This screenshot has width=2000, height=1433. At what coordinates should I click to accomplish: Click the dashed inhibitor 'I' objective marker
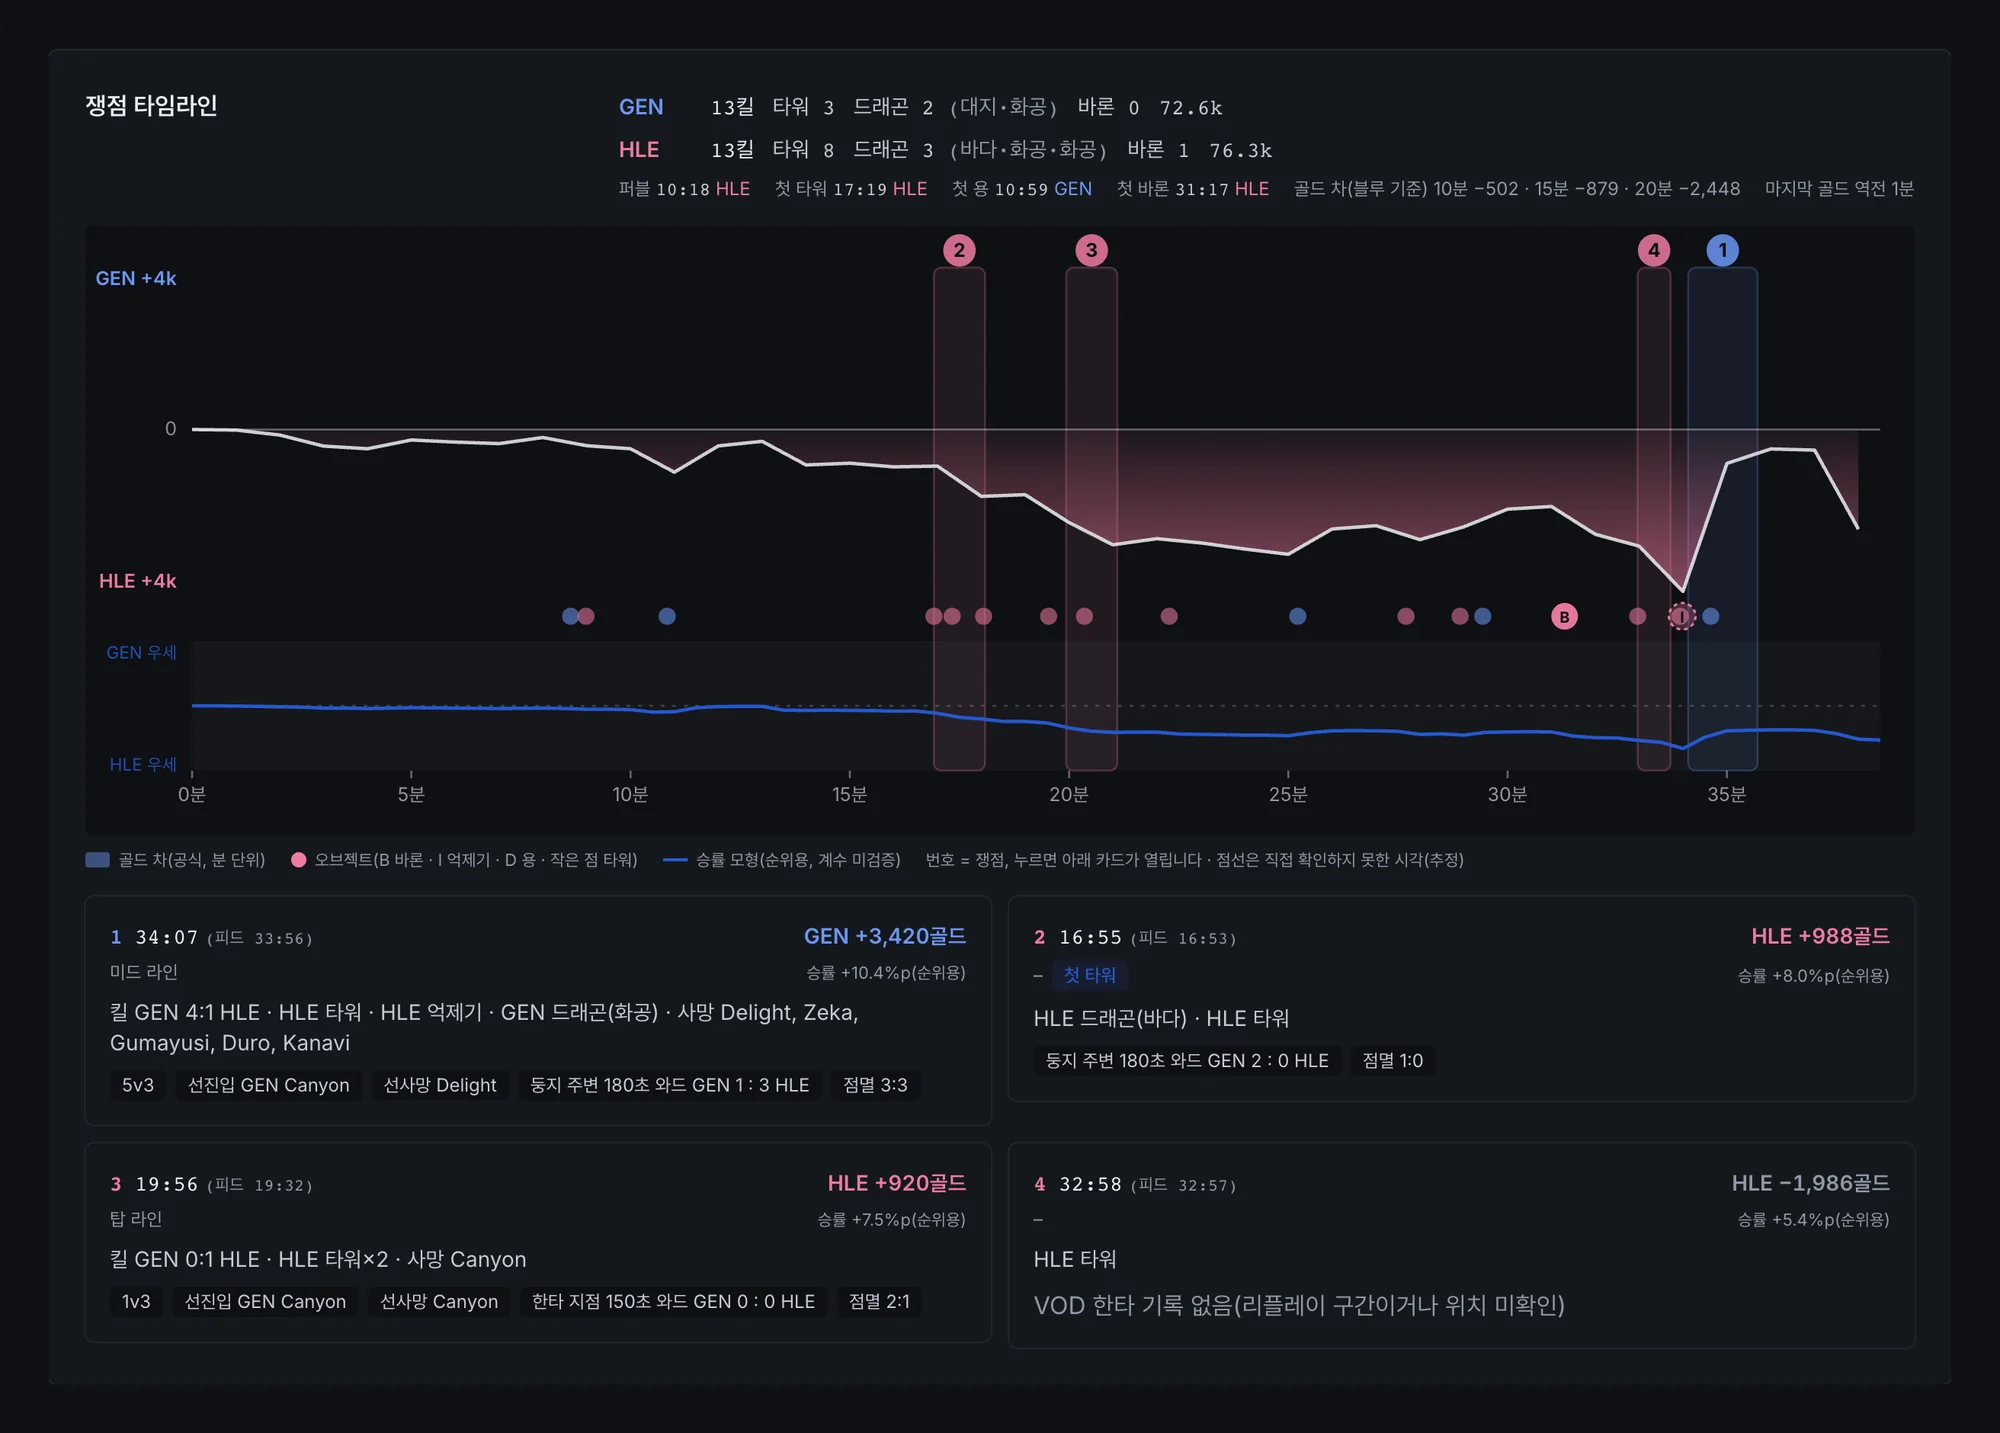(x=1682, y=616)
